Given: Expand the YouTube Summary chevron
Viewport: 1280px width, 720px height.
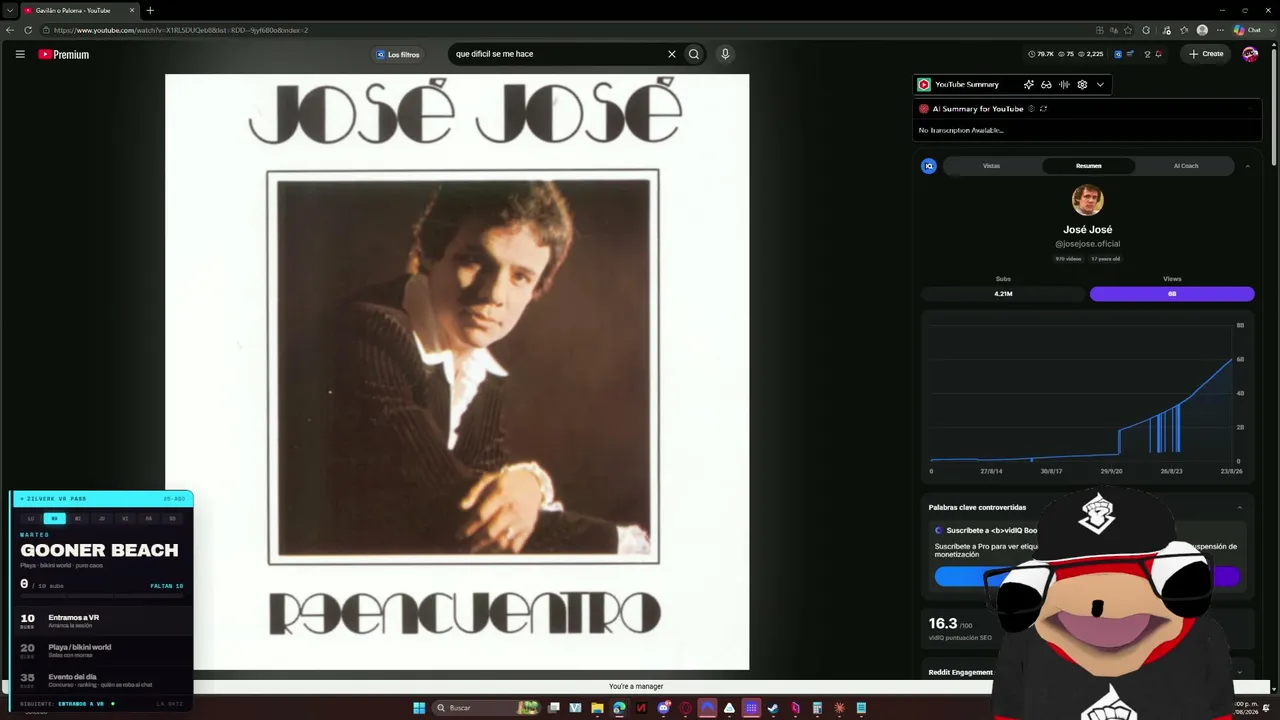Looking at the screenshot, I should click(x=1100, y=85).
